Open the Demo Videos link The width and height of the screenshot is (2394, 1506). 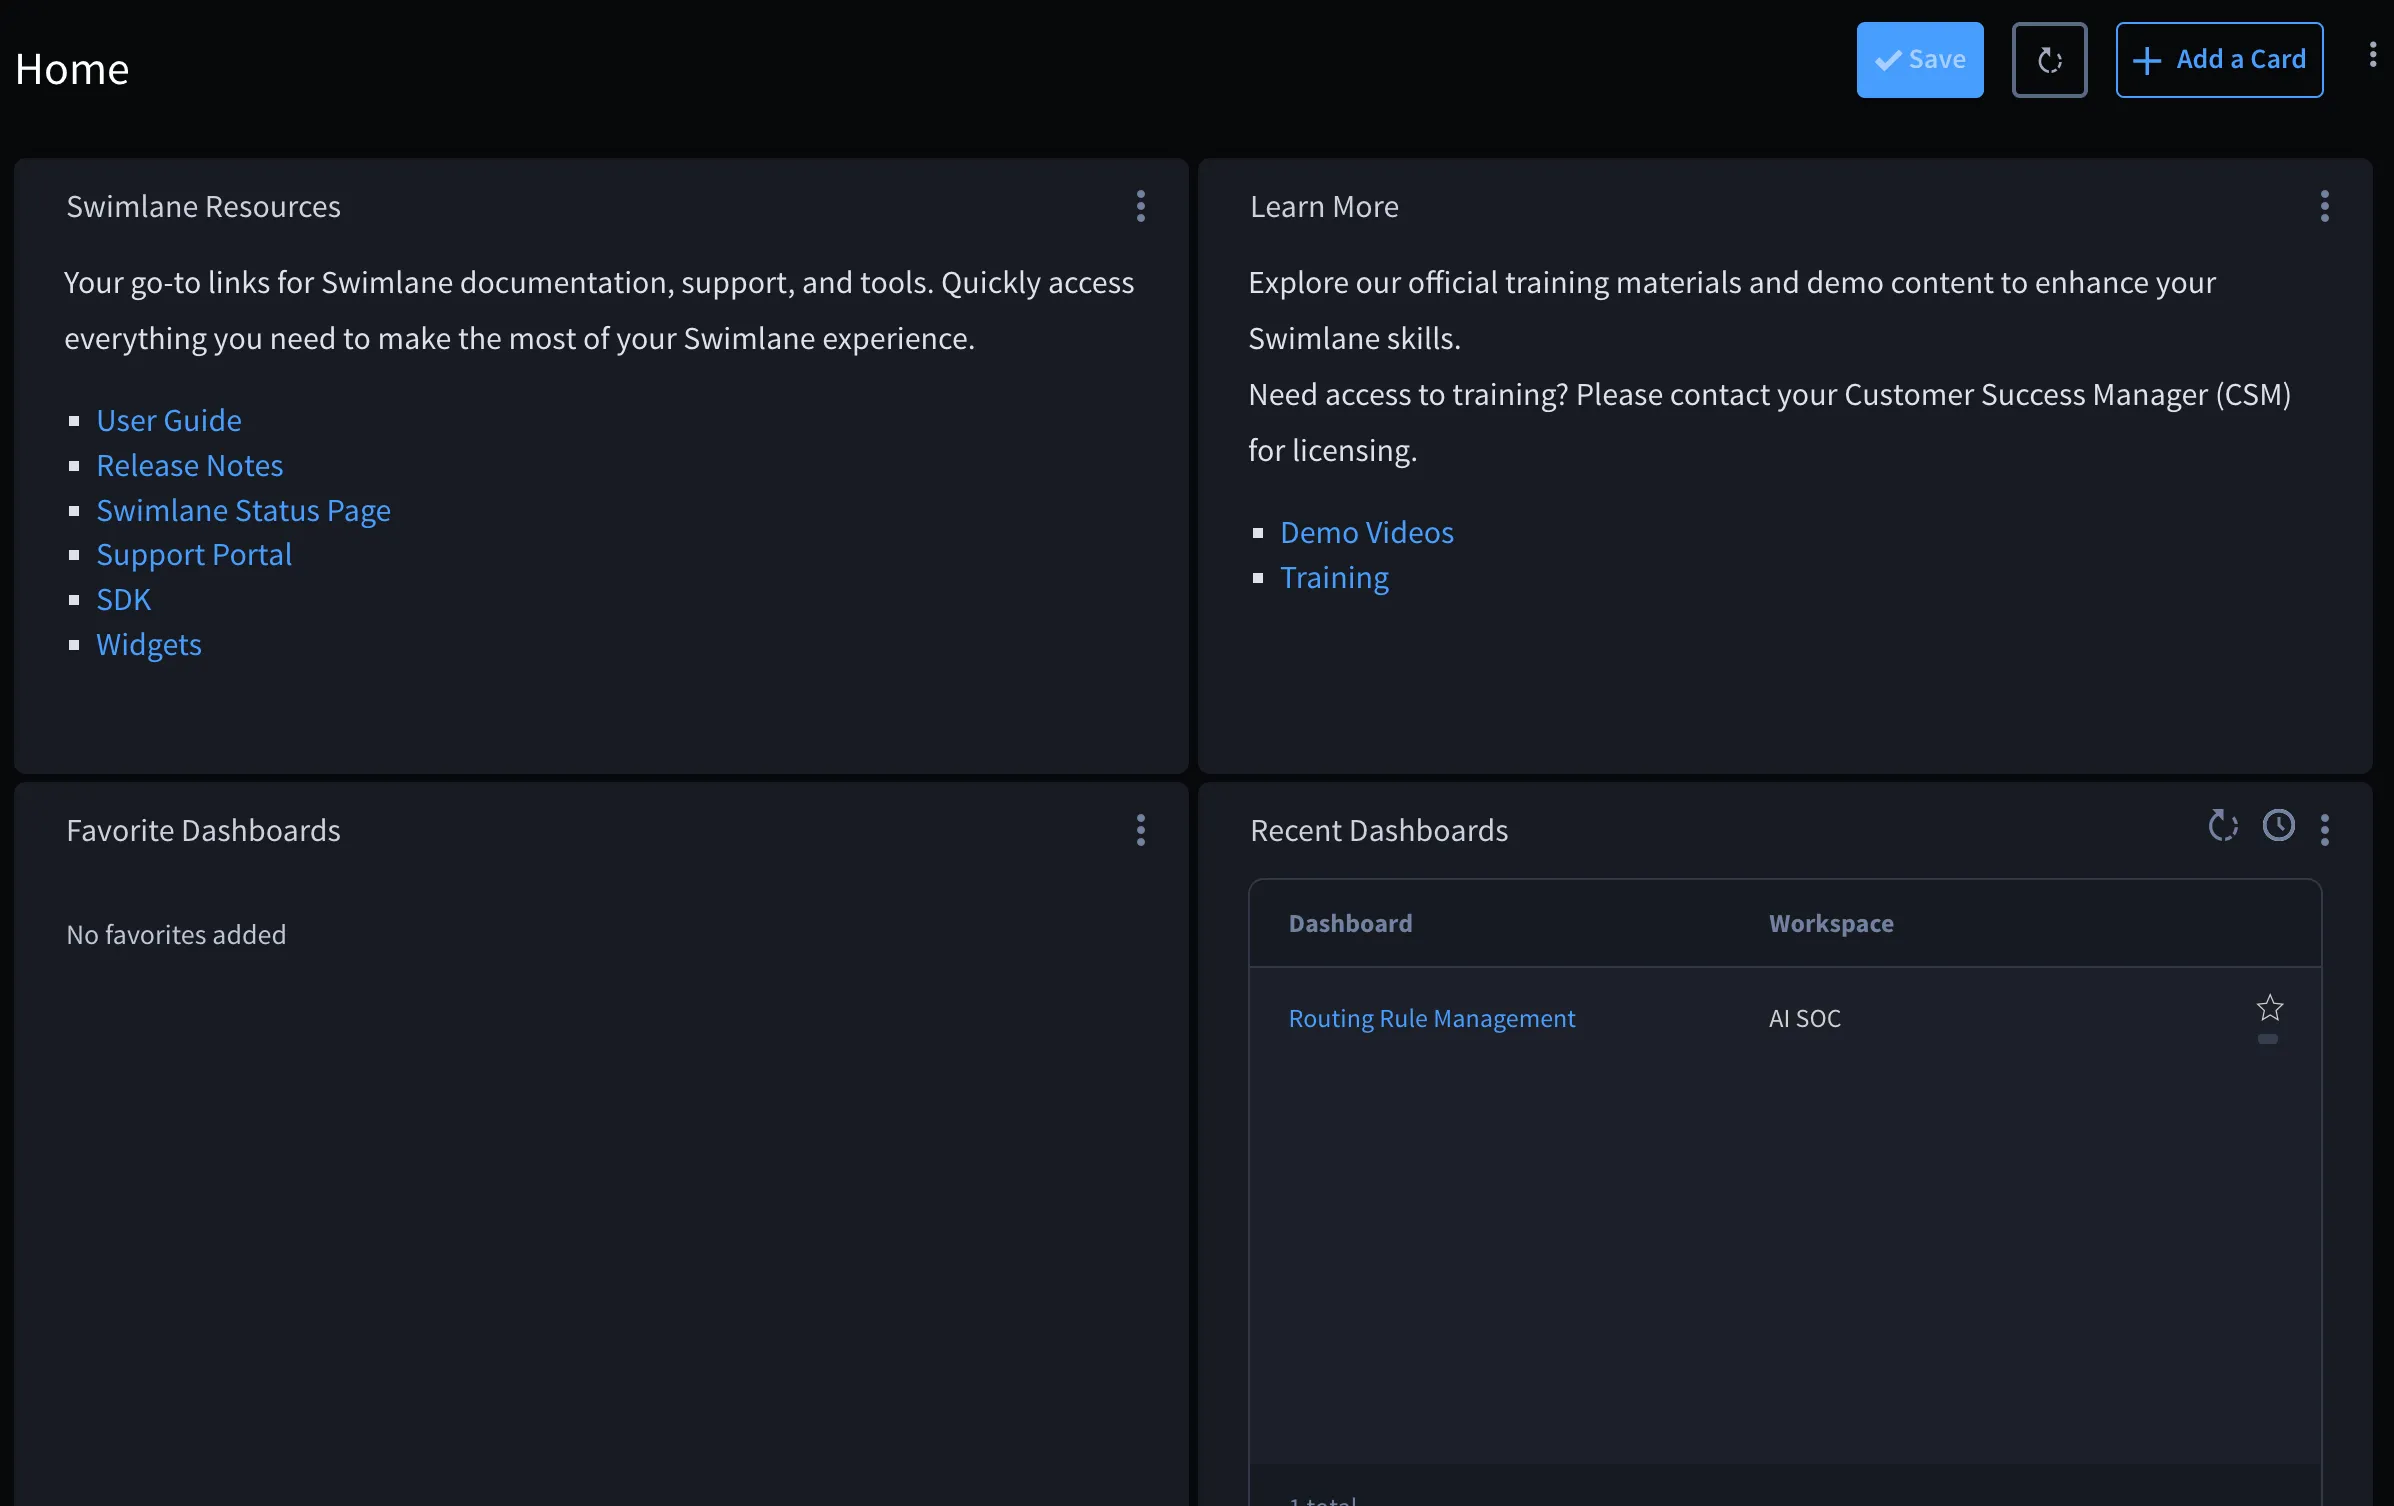(x=1367, y=532)
